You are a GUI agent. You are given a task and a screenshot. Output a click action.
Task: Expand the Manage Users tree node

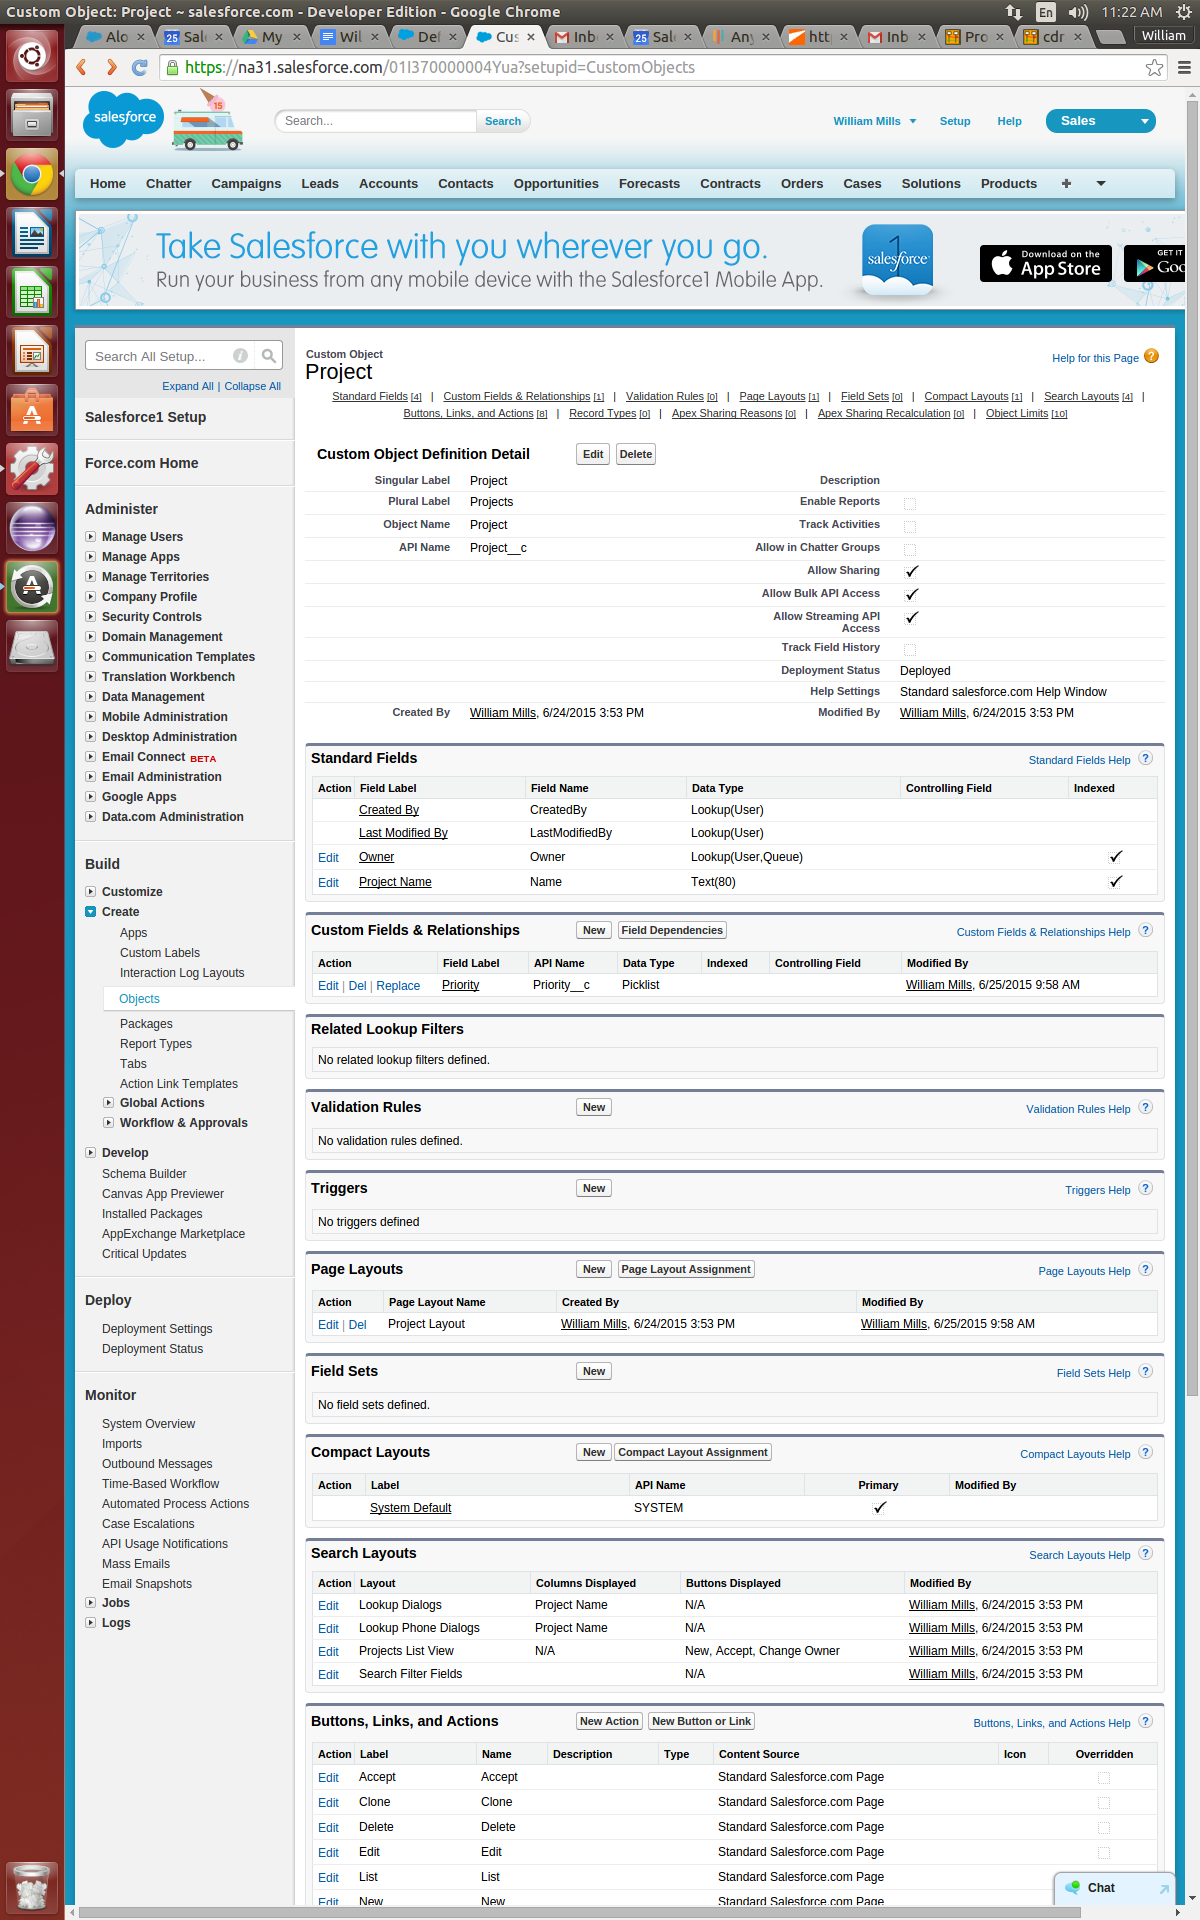coord(91,537)
